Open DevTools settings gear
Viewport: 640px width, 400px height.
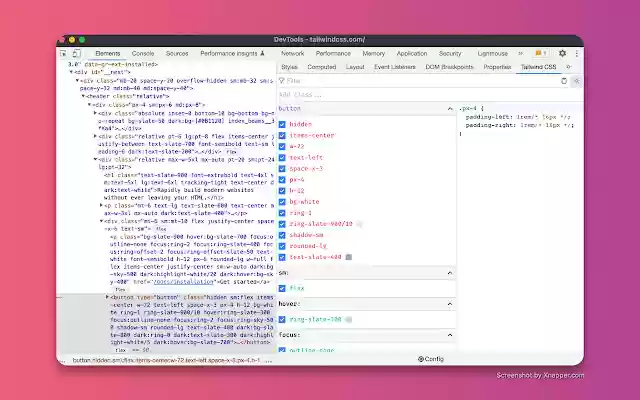click(562, 53)
